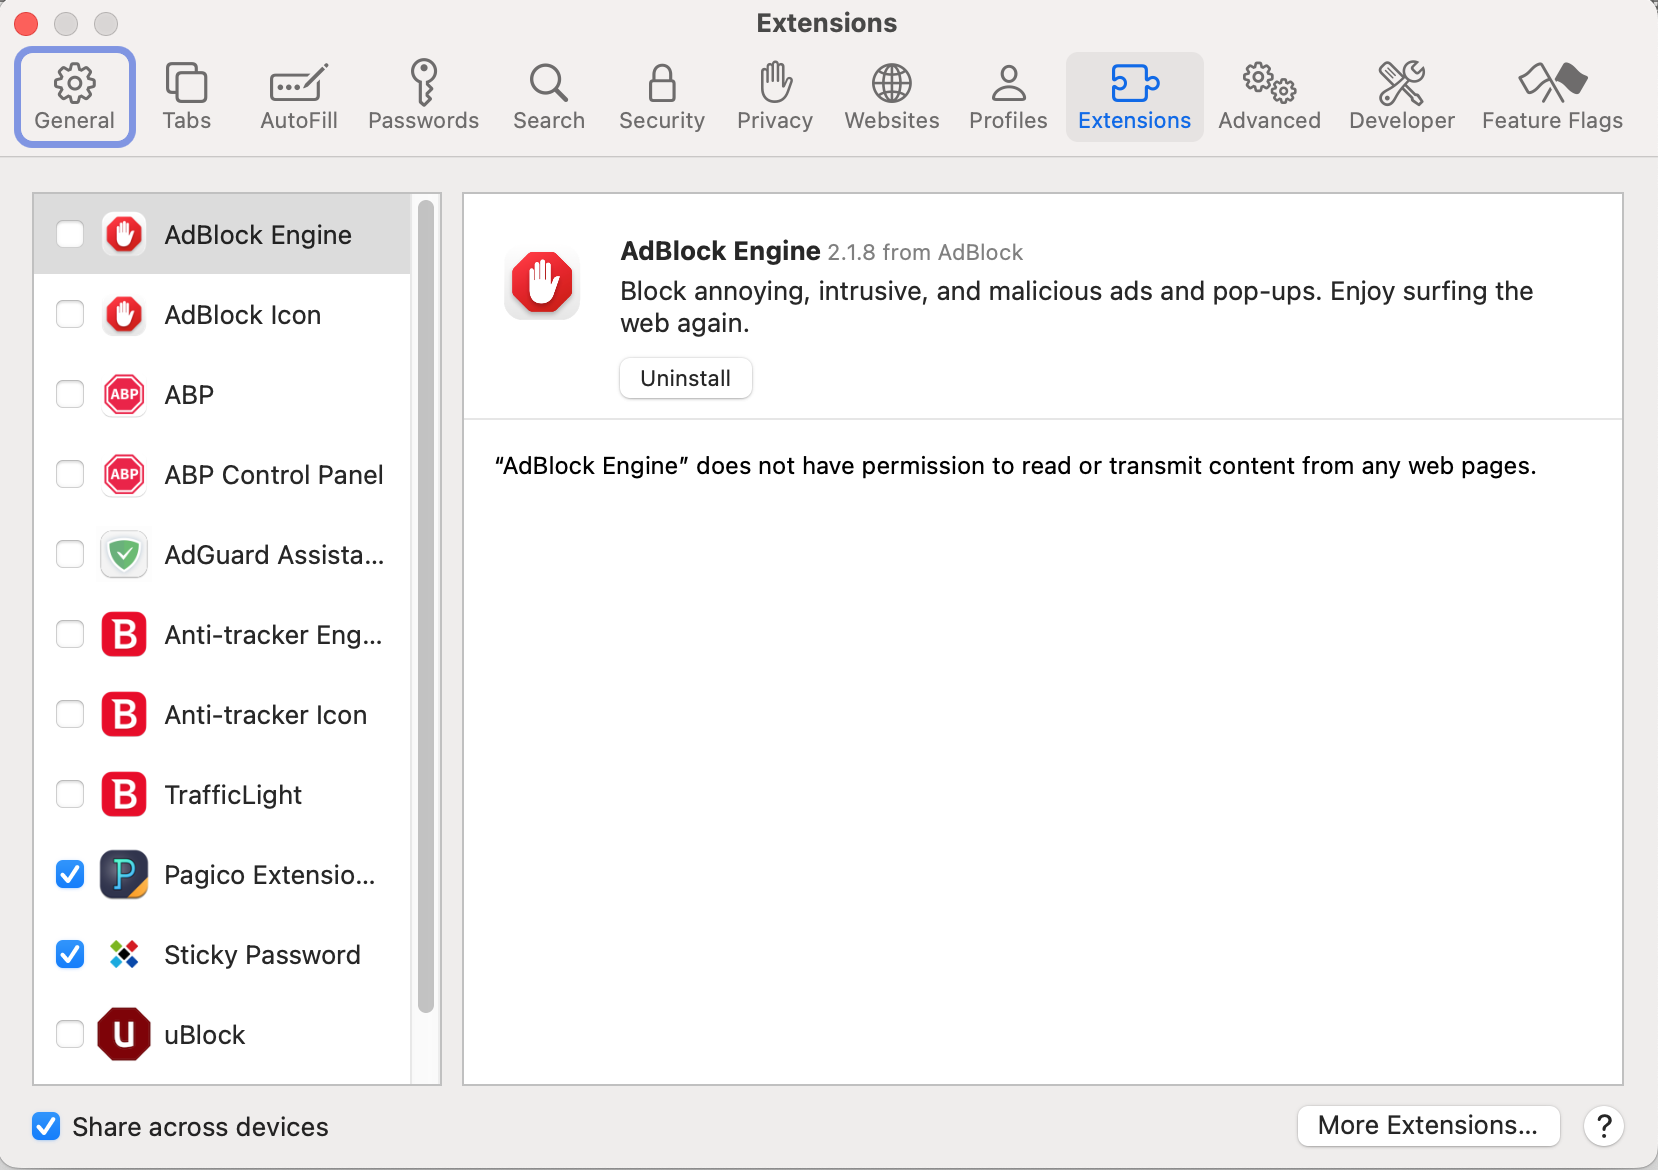This screenshot has height=1170, width=1658.
Task: Disable the Pagico Extension checkbox
Action: pyautogui.click(x=70, y=874)
